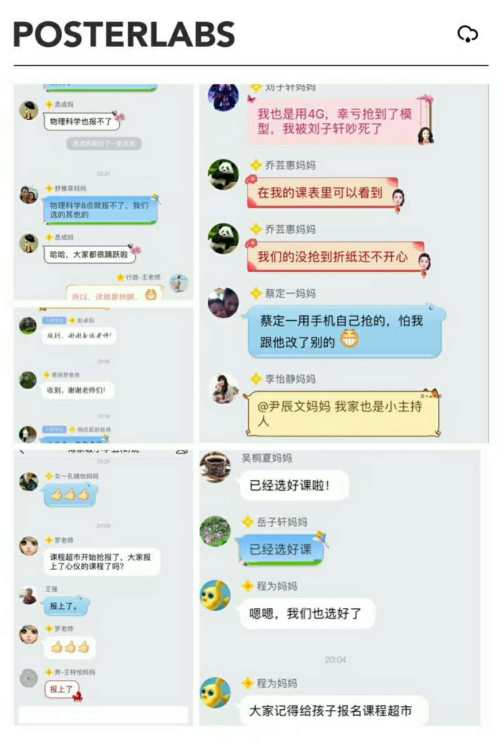Click the avatar of 李怡静妈妈
Viewport: 500px width, 742px height.
223,389
